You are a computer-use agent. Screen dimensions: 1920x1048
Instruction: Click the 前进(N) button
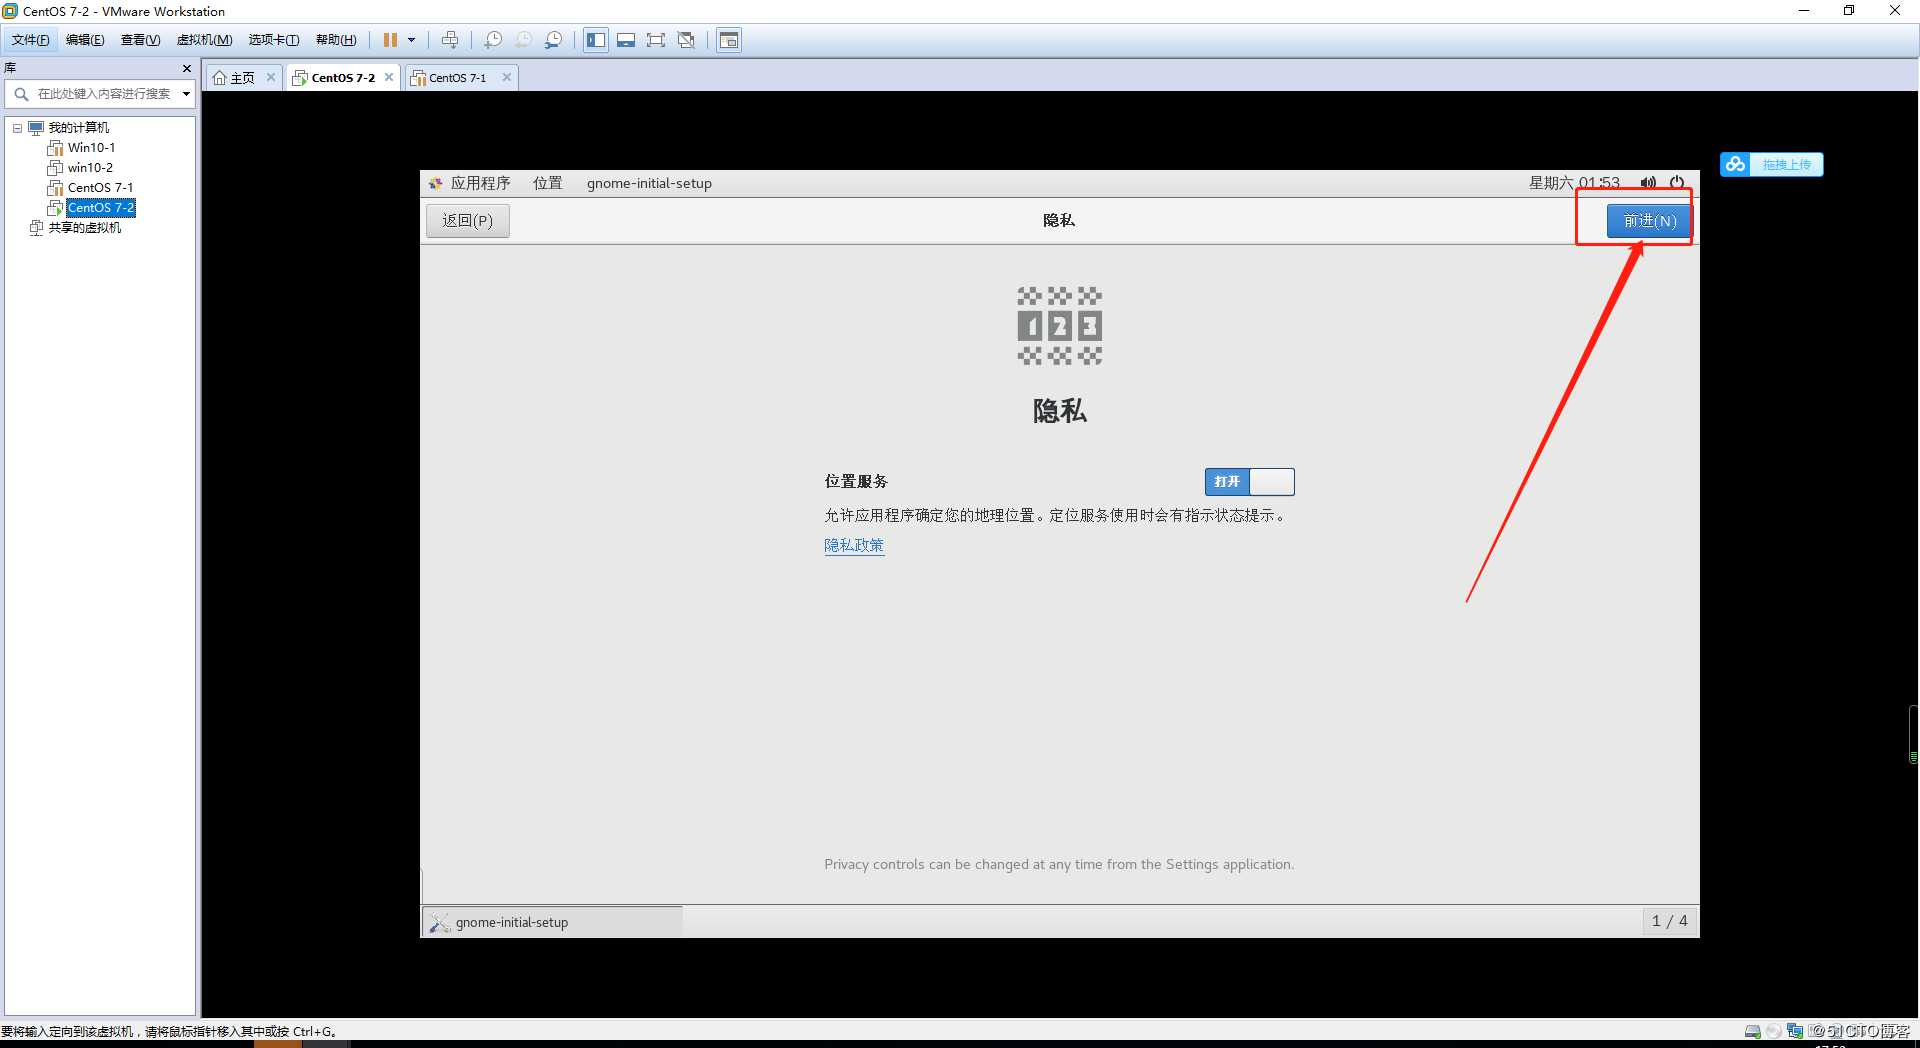tap(1649, 221)
